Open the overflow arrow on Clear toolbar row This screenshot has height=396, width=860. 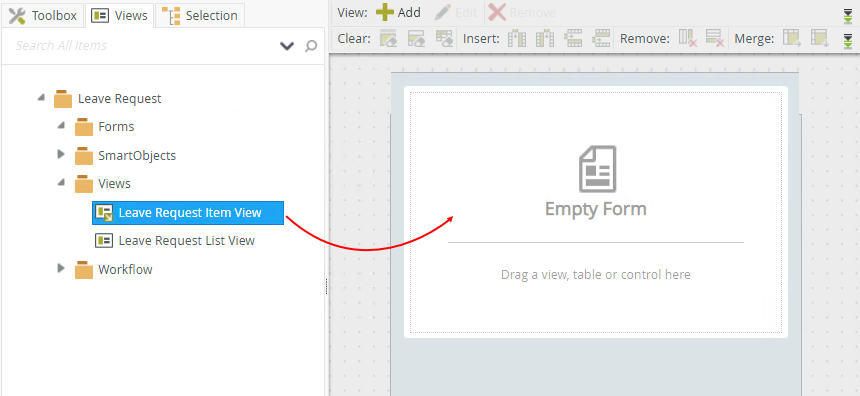[x=848, y=41]
